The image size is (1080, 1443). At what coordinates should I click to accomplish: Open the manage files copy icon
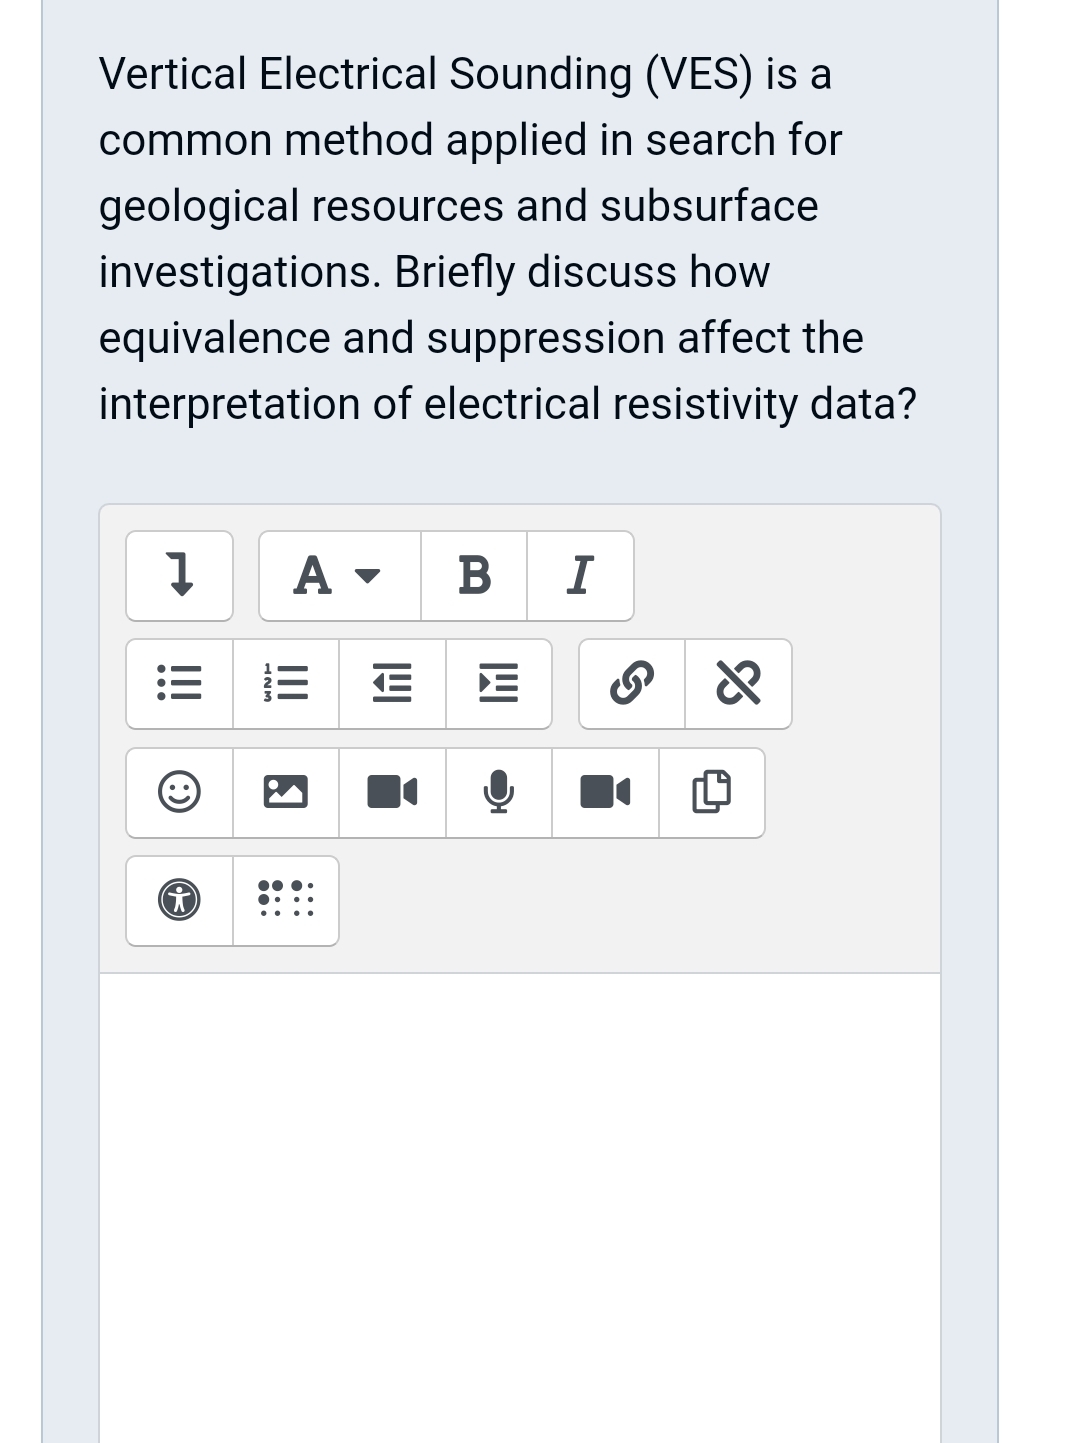[x=712, y=793]
